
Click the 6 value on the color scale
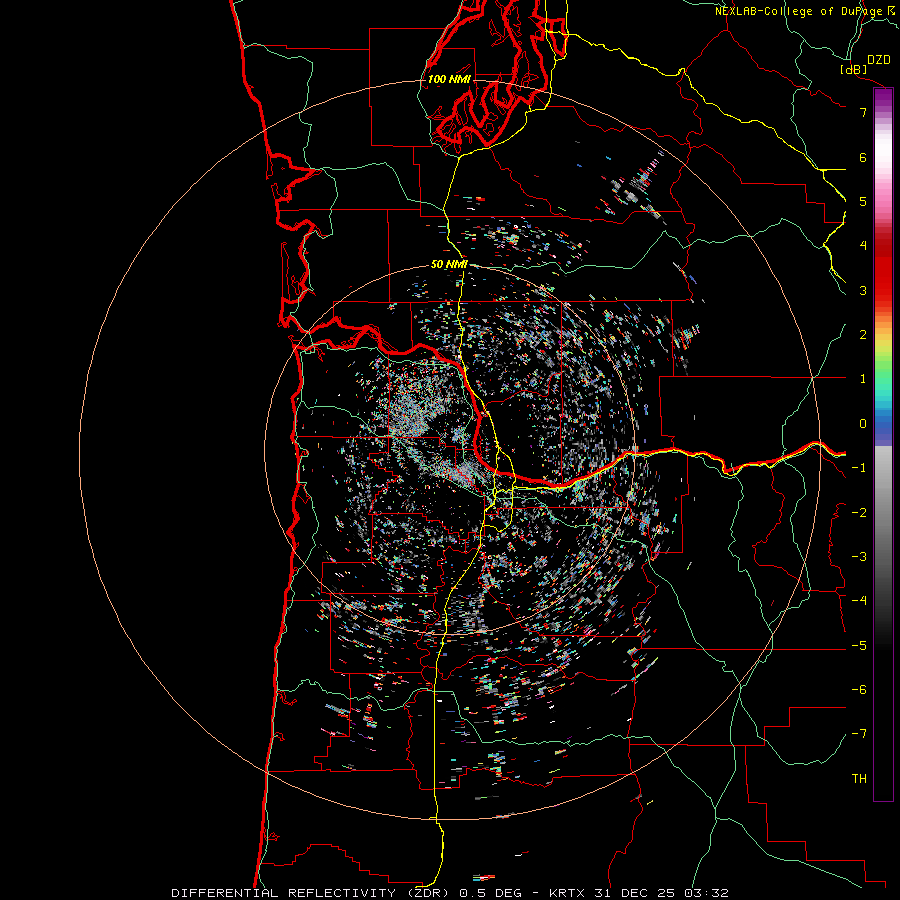pos(863,157)
